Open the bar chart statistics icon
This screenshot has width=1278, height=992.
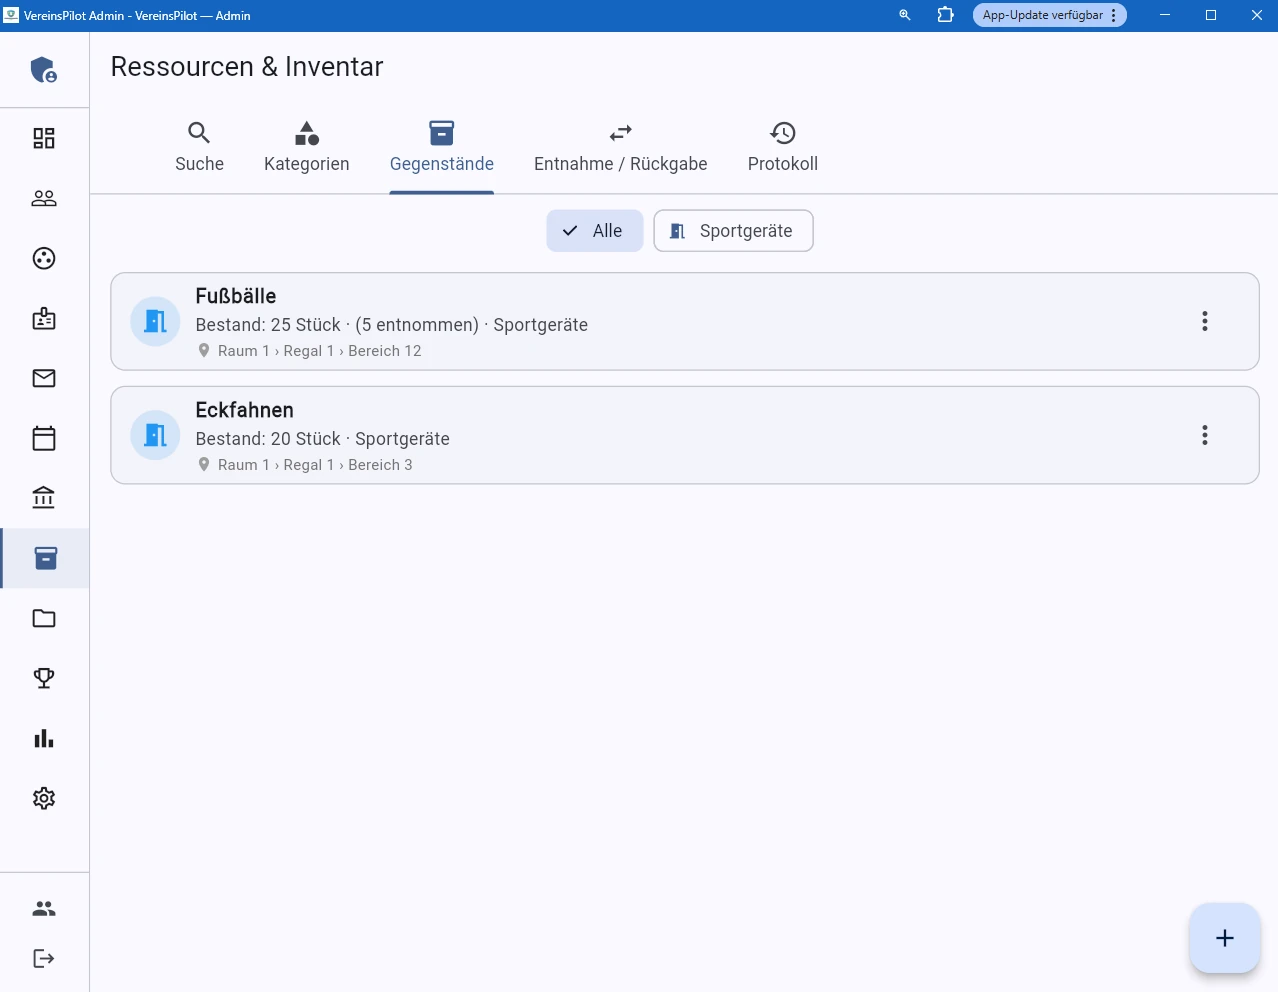(44, 738)
